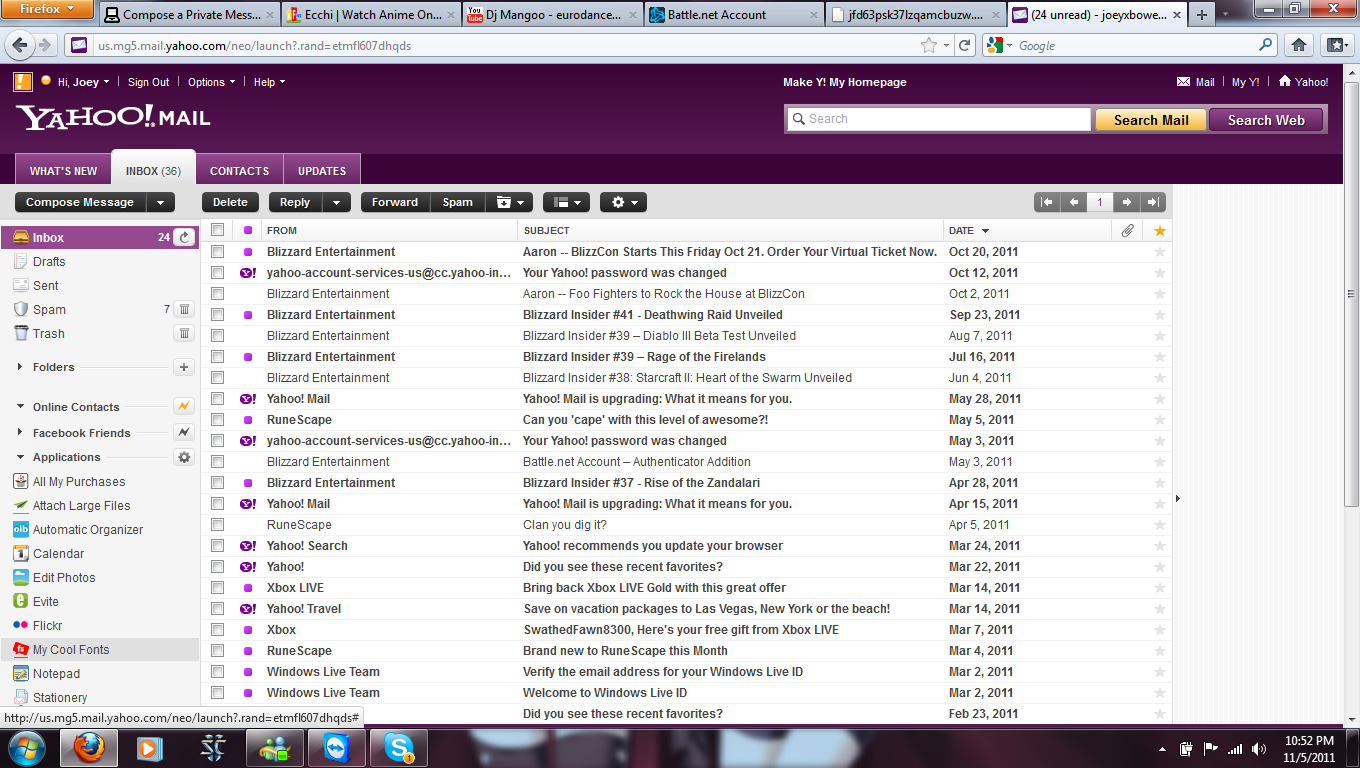Empty the Spam folder using its trash icon
Screen dimensions: 1360x768
(x=184, y=309)
